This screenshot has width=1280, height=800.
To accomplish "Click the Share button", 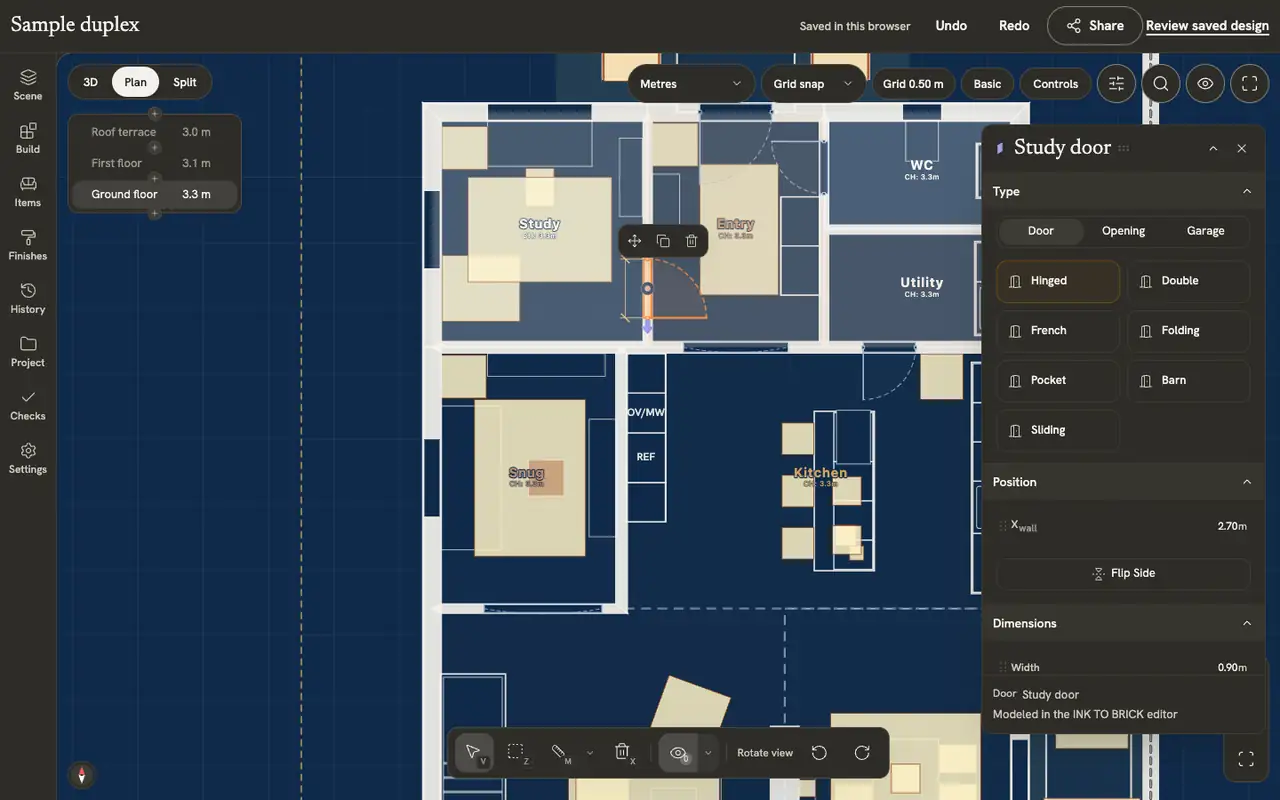I will tap(1095, 26).
